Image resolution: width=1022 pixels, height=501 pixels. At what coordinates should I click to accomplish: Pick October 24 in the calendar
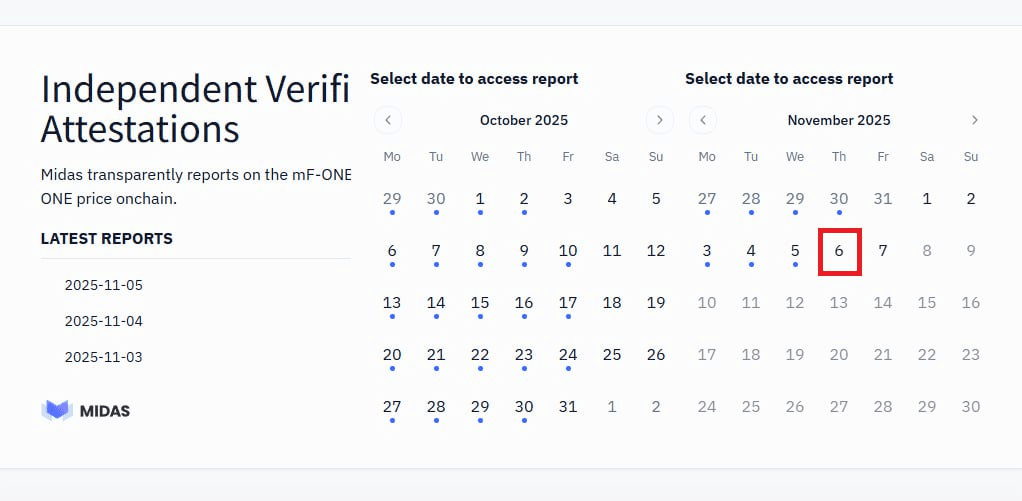pyautogui.click(x=568, y=355)
